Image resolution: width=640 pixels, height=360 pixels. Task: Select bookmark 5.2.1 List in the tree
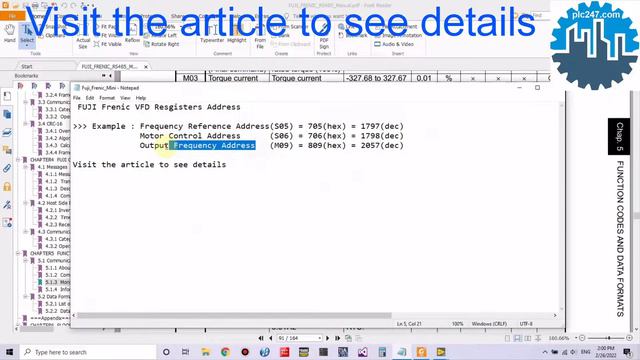coord(58,304)
